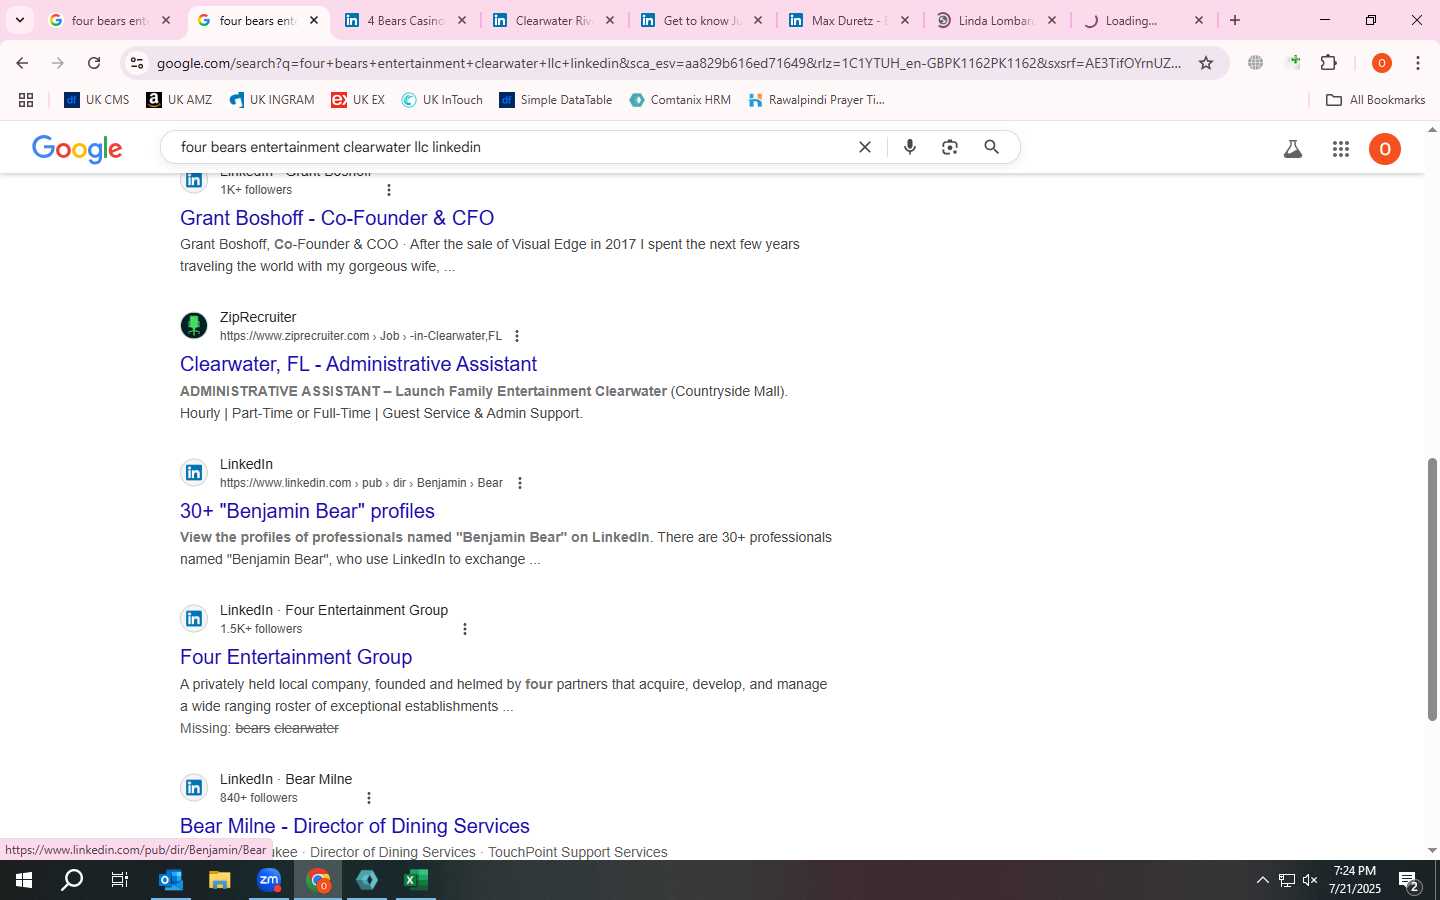
Task: Switch to the 'Clearwater Riv' tab
Action: click(x=552, y=20)
